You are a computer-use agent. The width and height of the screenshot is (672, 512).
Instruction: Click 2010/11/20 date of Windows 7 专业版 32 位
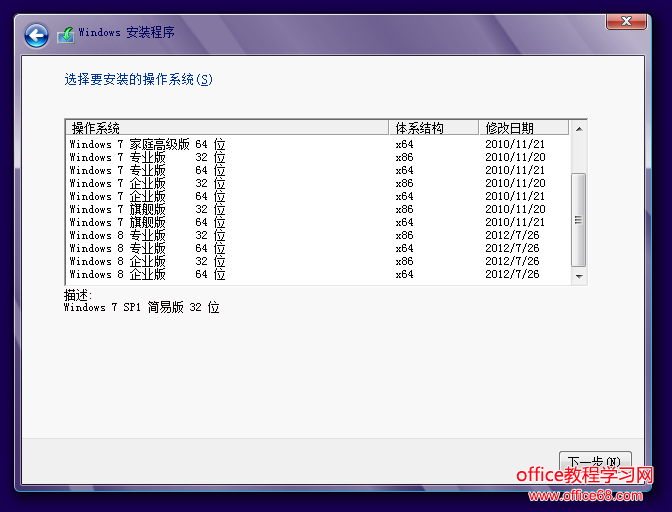(515, 157)
